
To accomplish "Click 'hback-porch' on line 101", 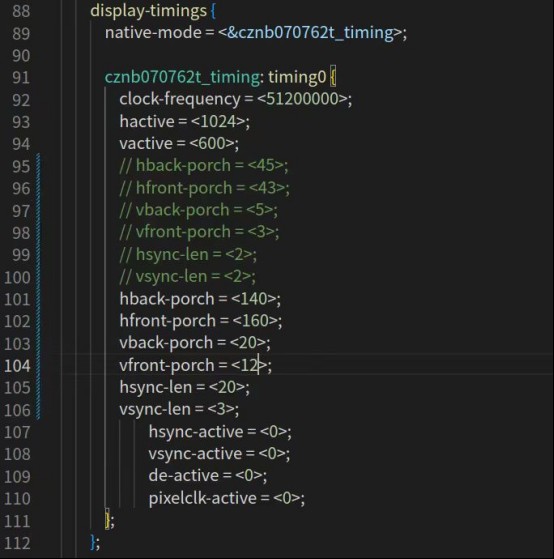I will [x=166, y=299].
